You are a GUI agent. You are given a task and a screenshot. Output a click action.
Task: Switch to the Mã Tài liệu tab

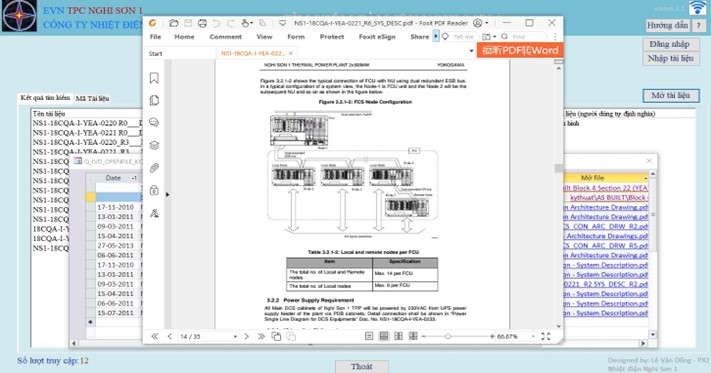point(93,98)
